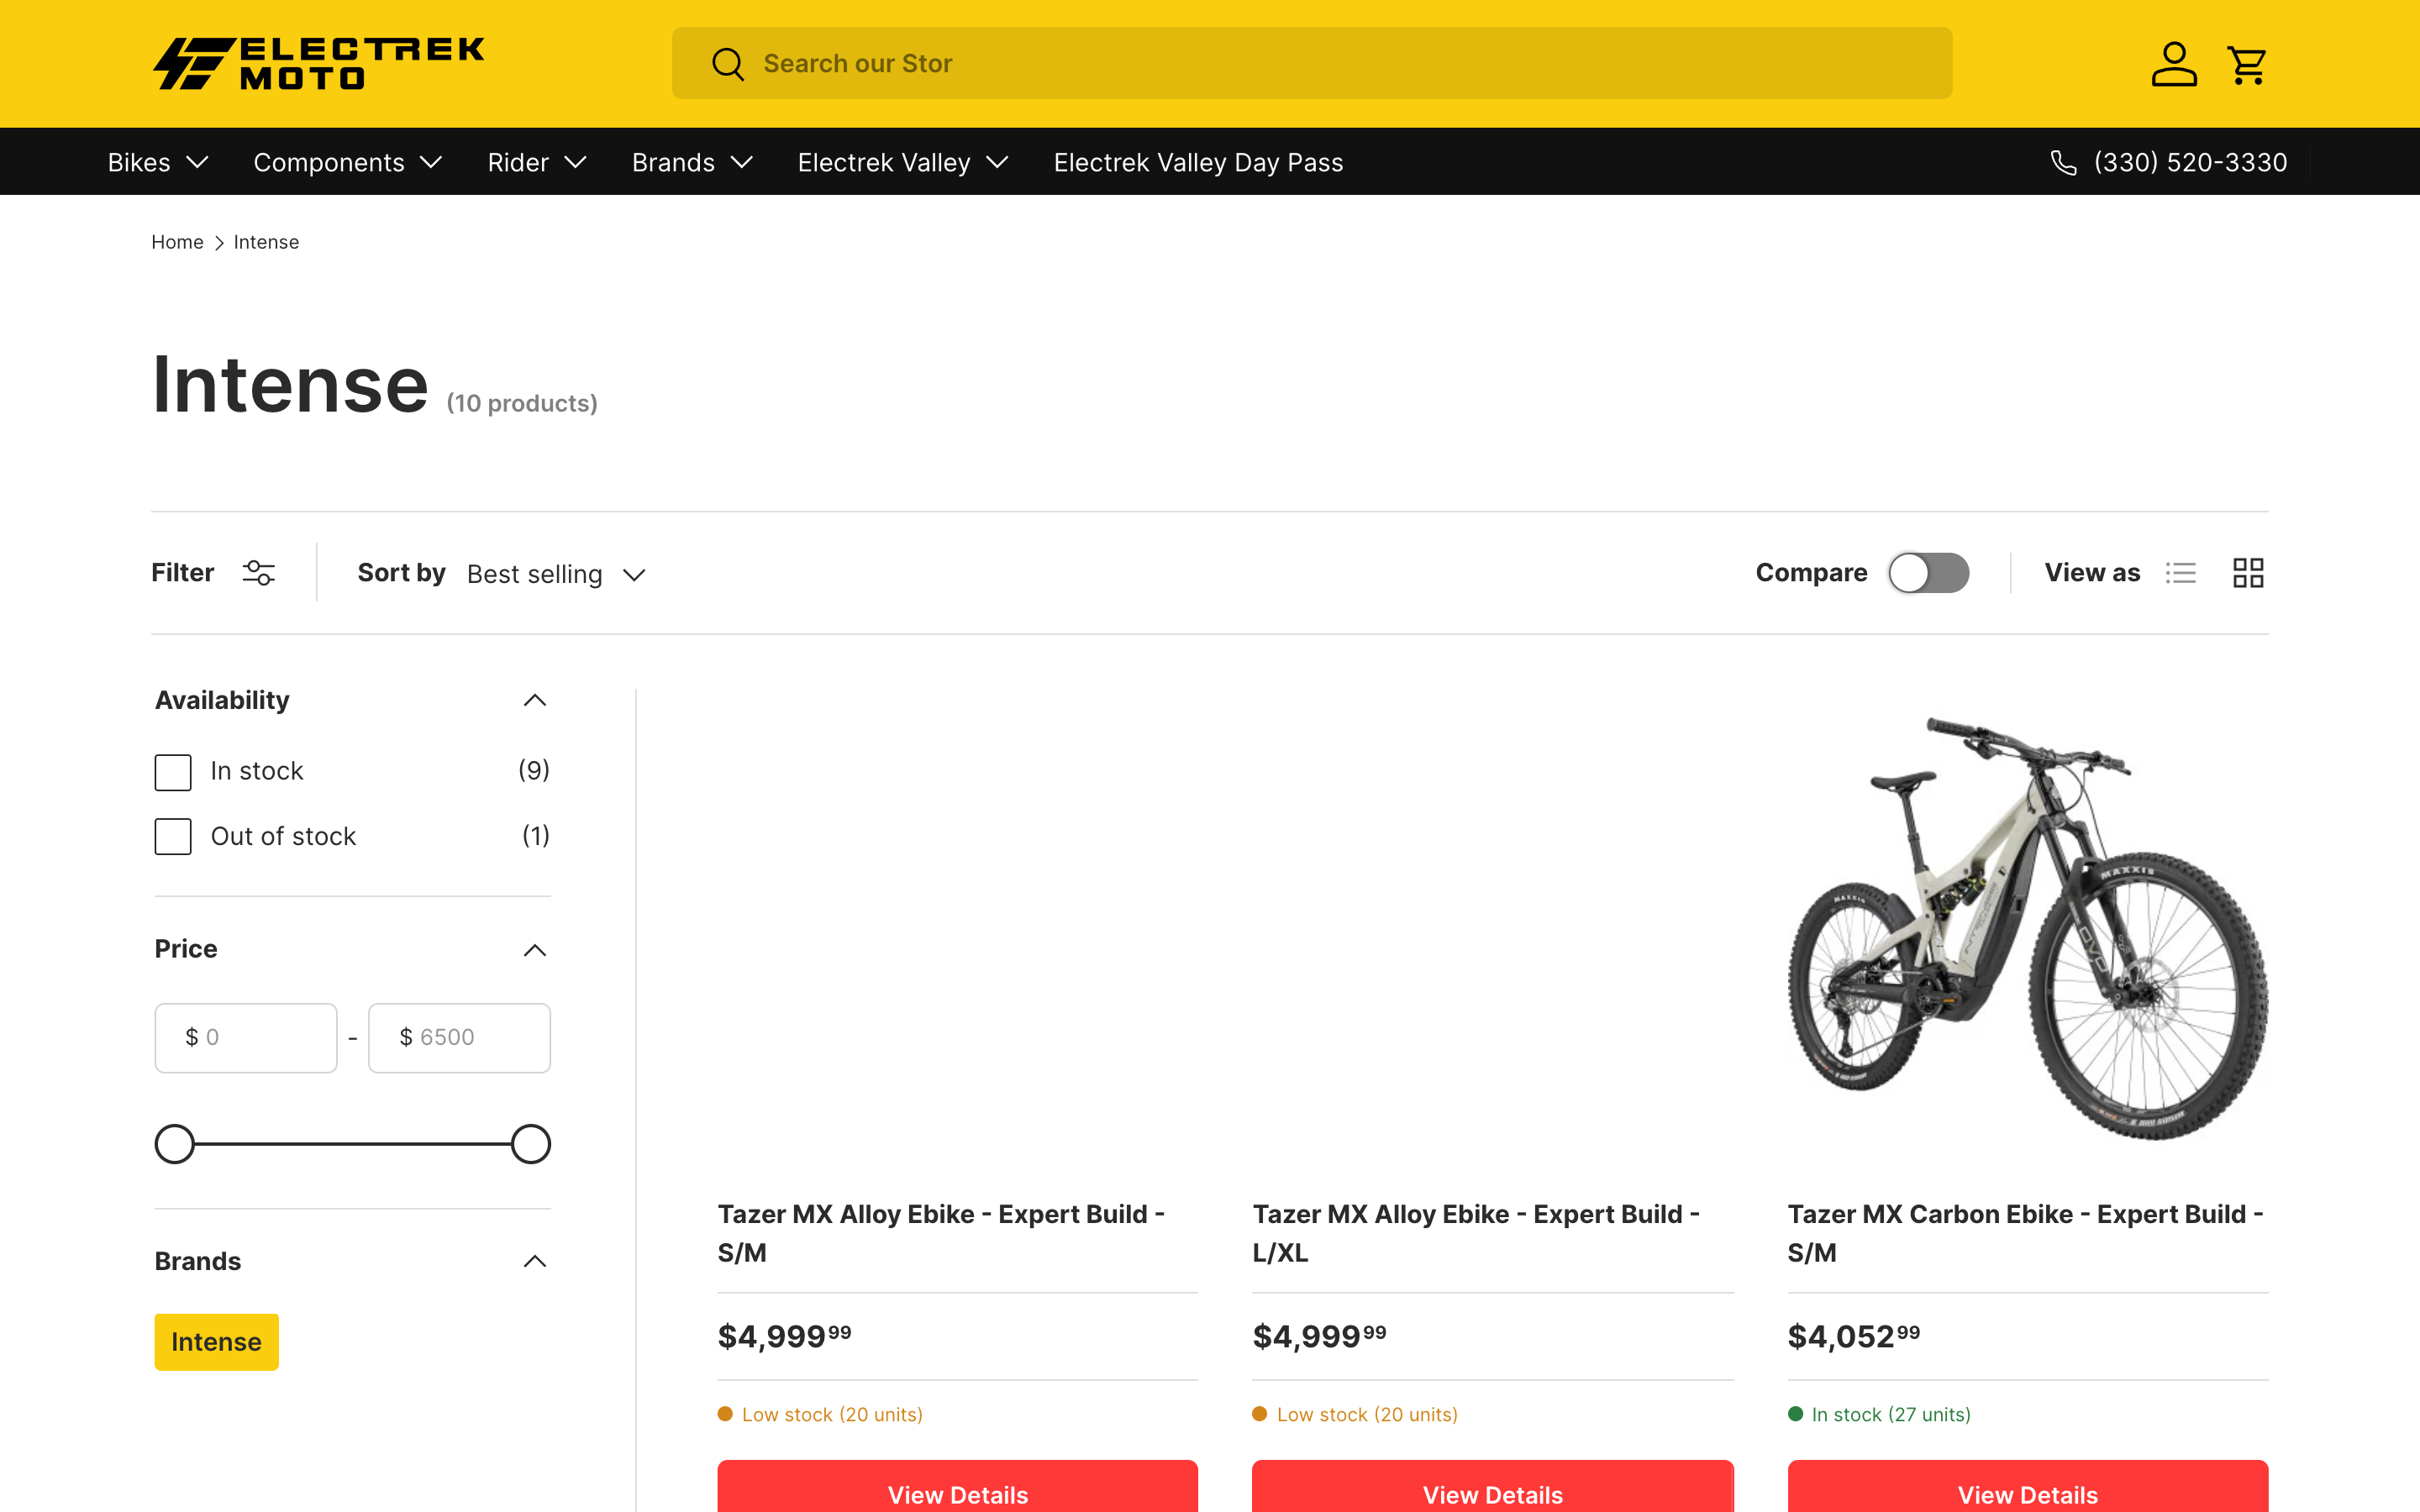Viewport: 2420px width, 1512px height.
Task: Click the right price slider handle
Action: (x=531, y=1144)
